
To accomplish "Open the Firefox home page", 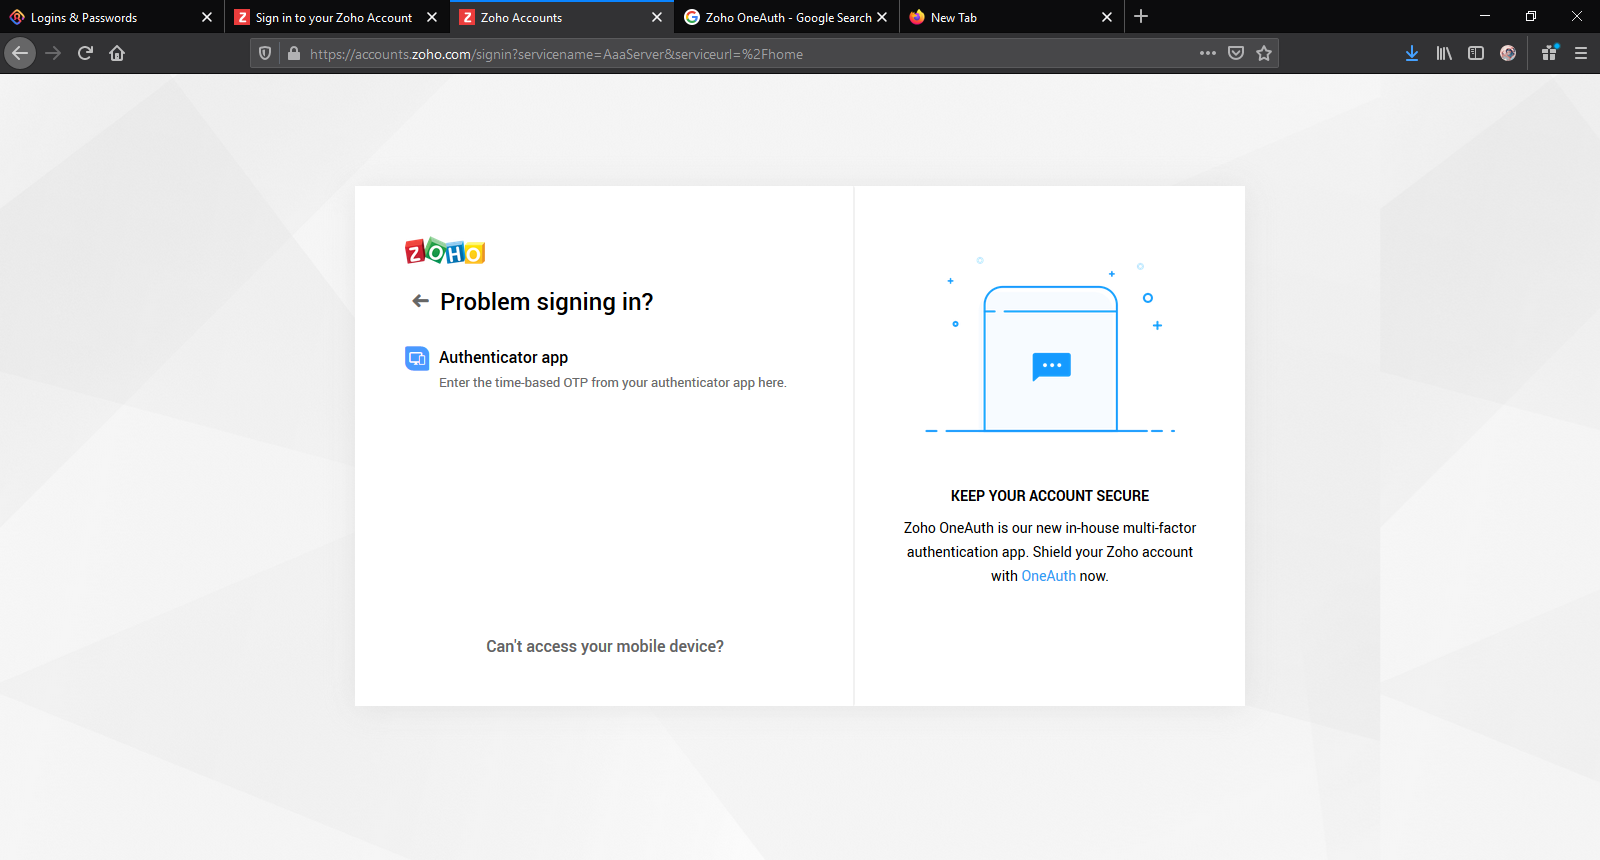I will point(117,53).
